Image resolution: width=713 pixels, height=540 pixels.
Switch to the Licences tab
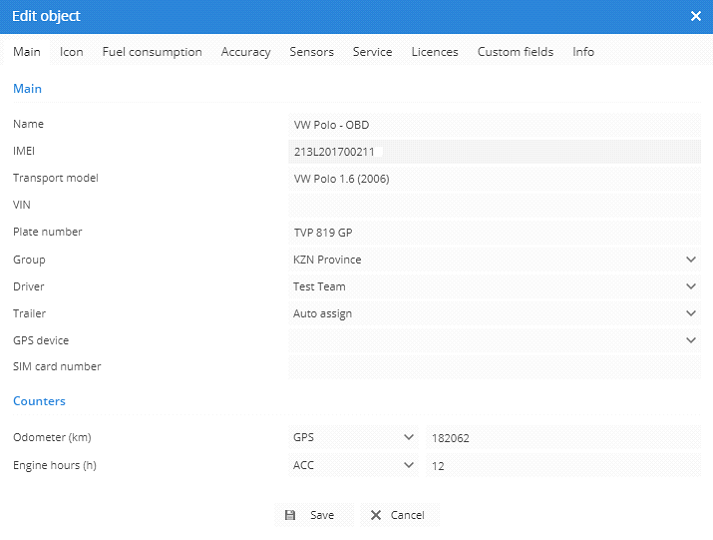coord(435,52)
